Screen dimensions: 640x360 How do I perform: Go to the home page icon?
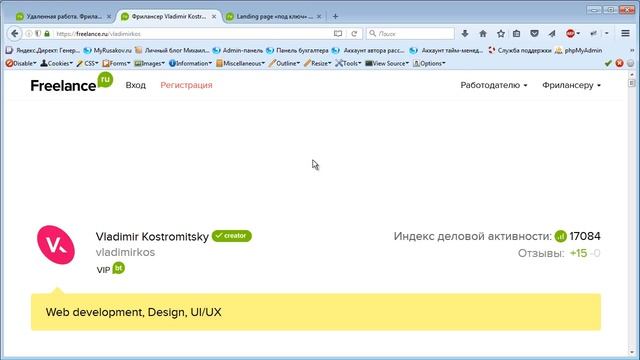483,33
